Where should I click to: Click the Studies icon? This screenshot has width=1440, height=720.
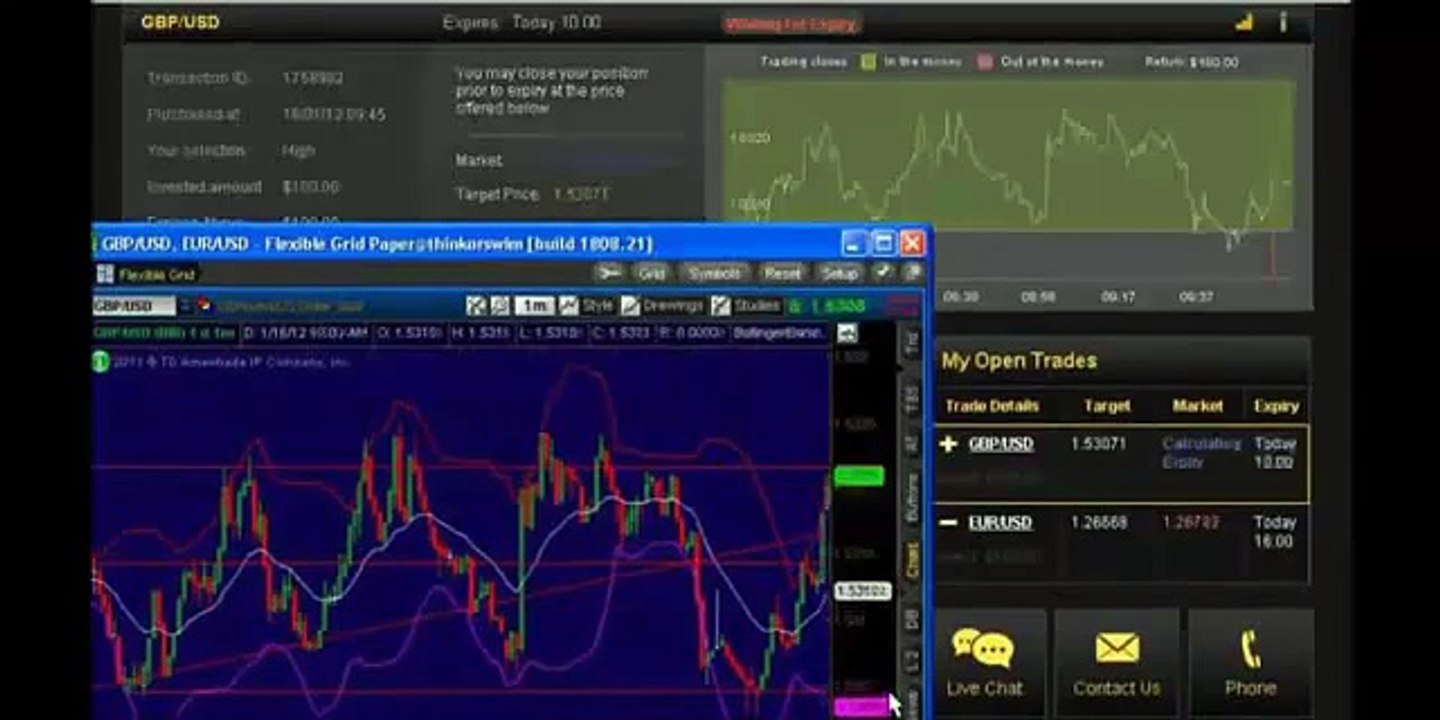(720, 305)
